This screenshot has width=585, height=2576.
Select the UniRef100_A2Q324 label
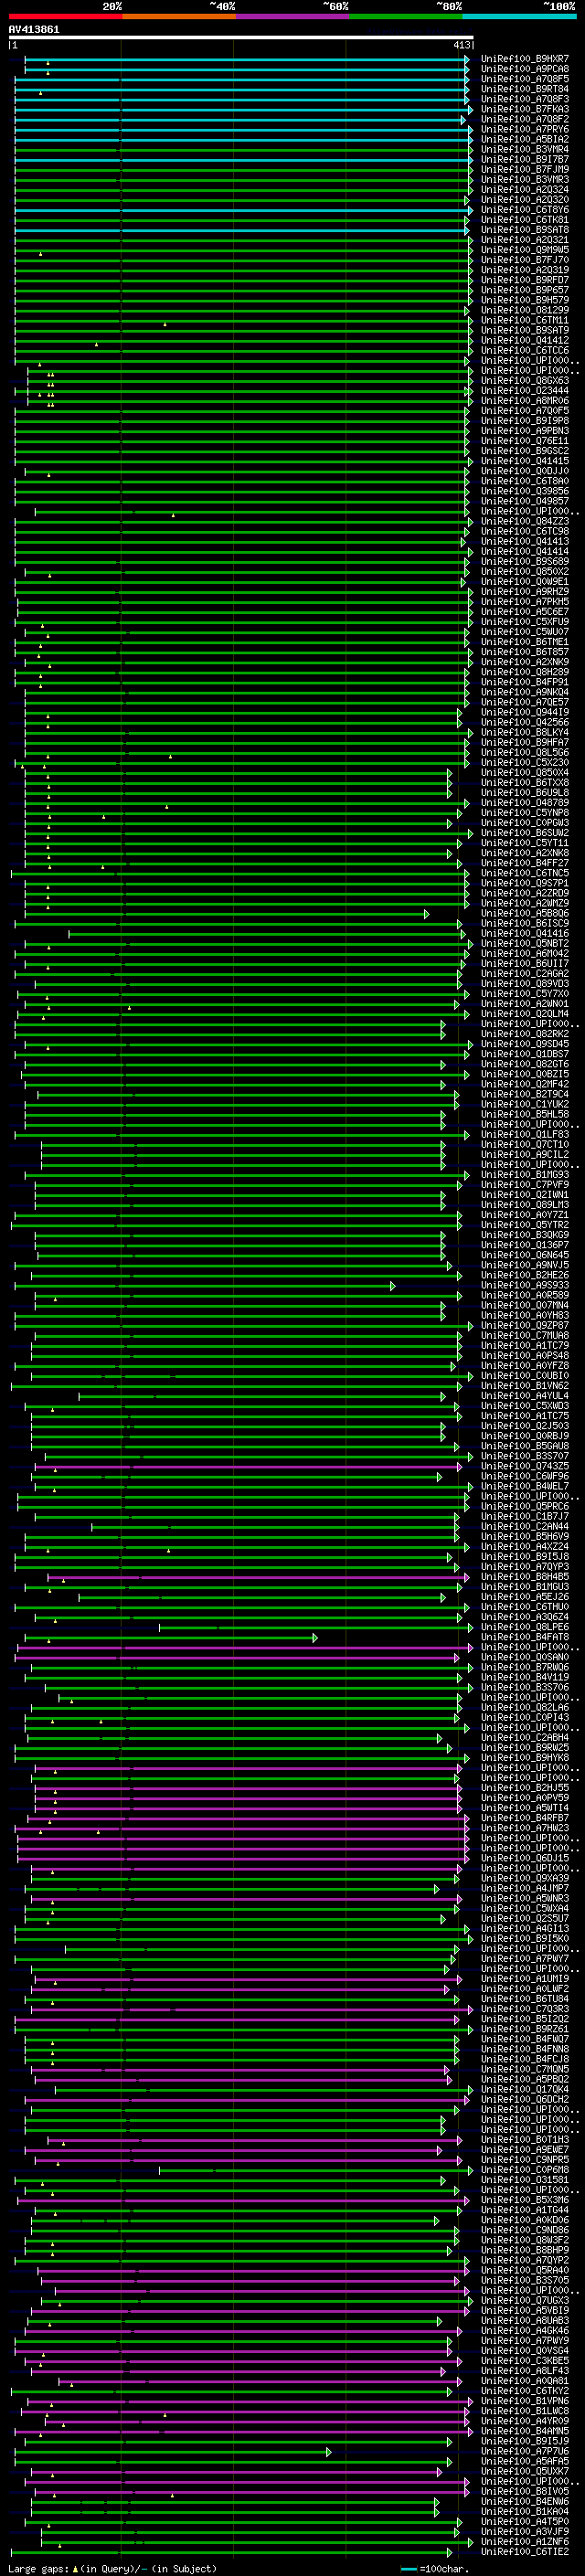pos(525,189)
